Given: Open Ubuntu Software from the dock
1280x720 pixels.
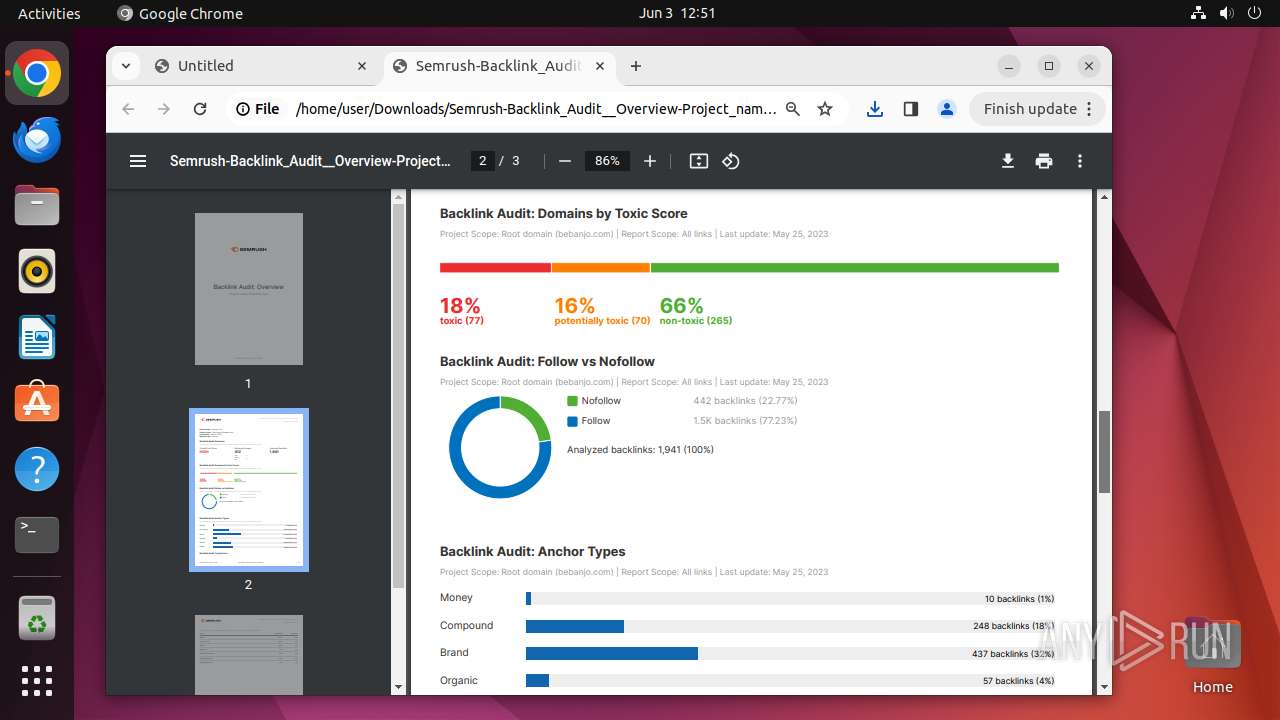Looking at the screenshot, I should (x=37, y=404).
